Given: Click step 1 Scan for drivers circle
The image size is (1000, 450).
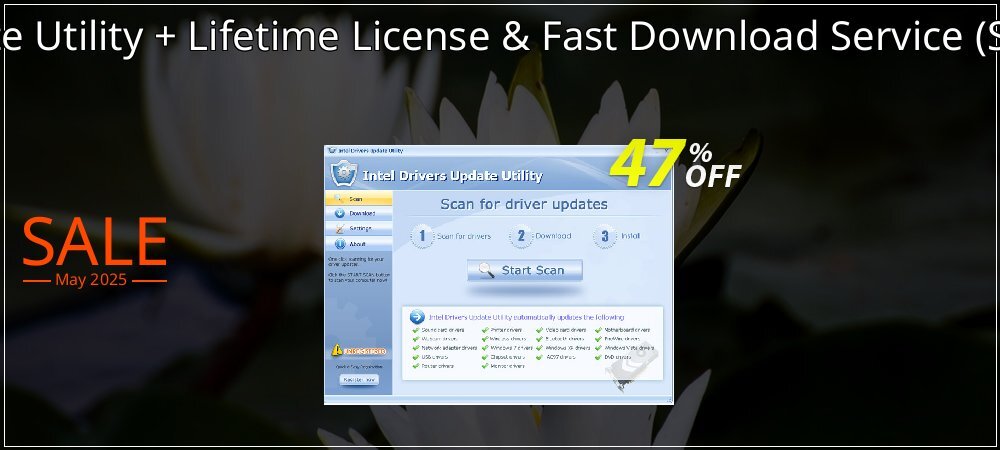Looking at the screenshot, I should pos(422,236).
